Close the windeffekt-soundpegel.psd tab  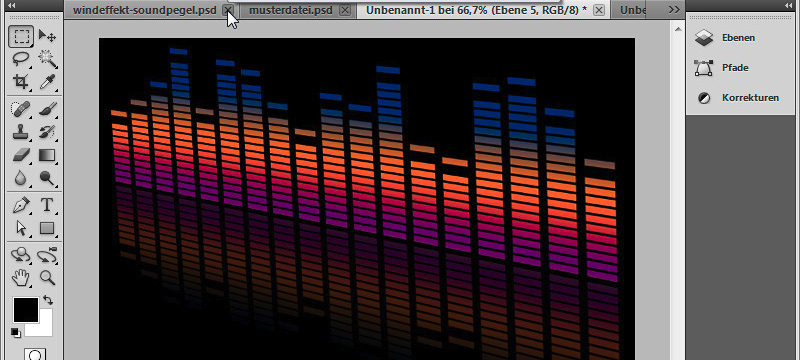(229, 10)
